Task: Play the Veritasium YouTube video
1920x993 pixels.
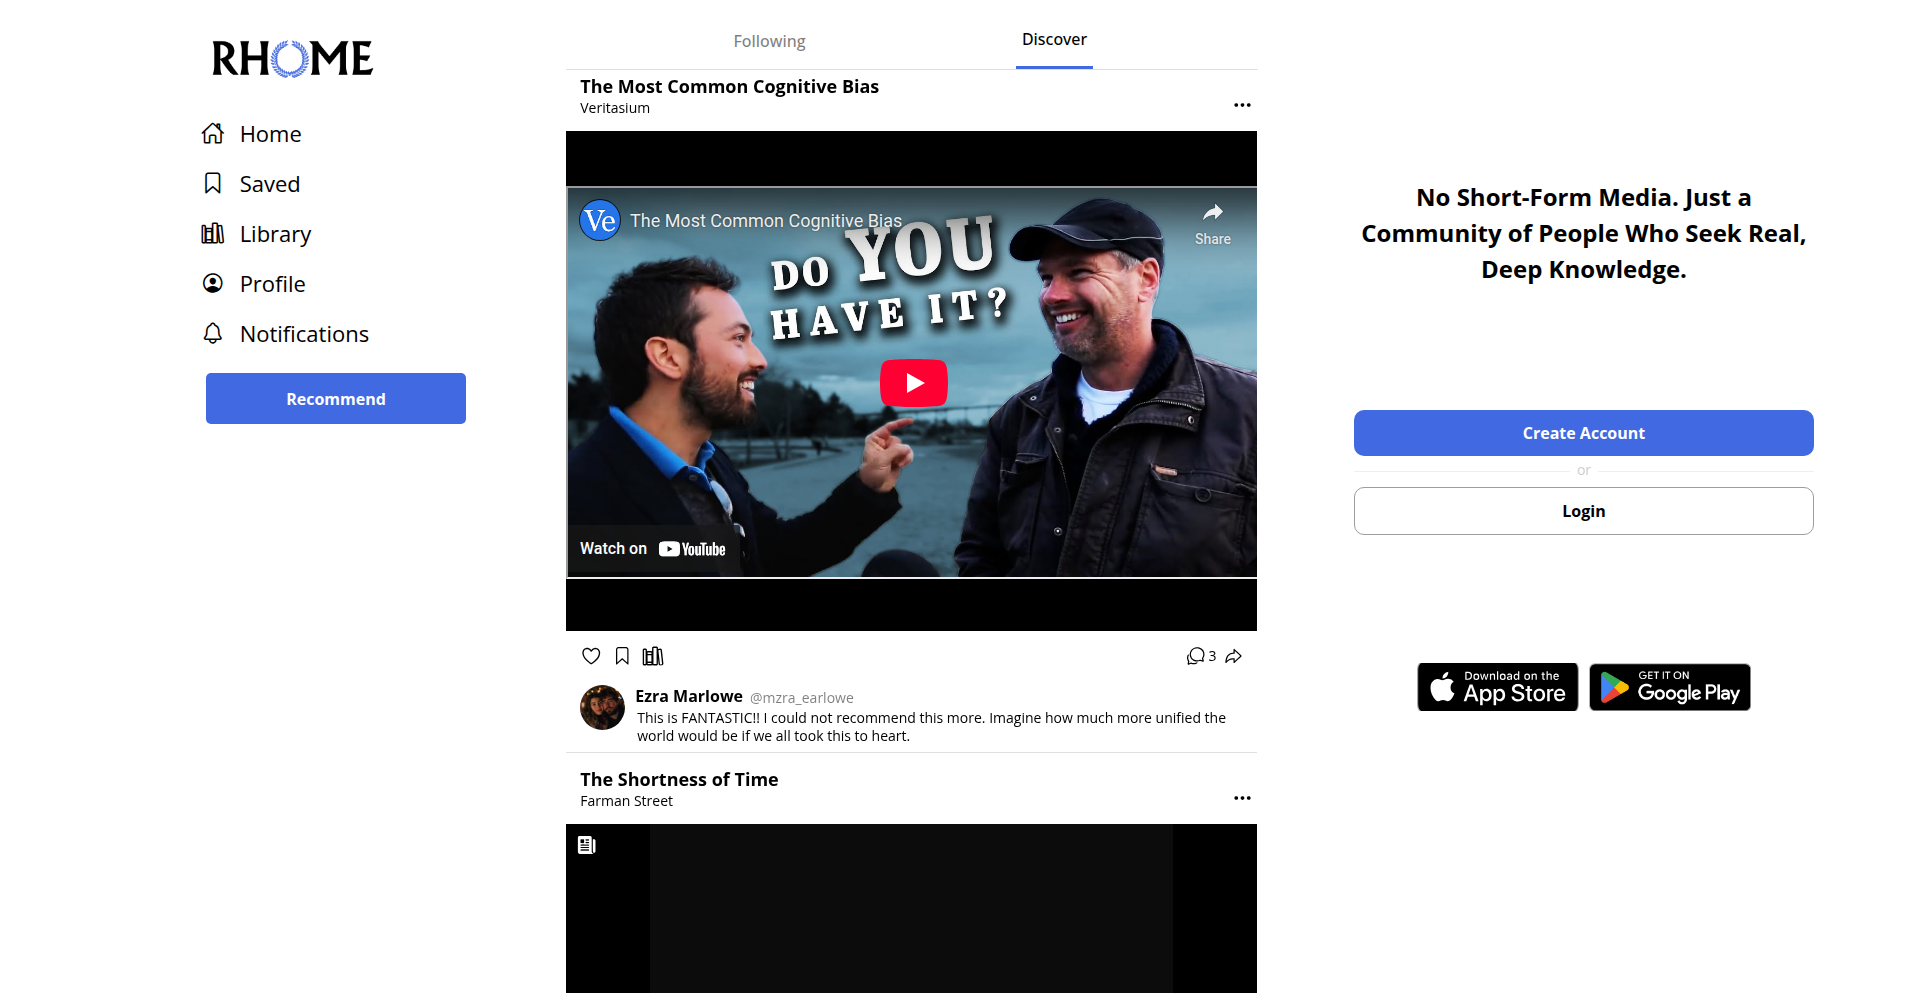Action: [914, 383]
